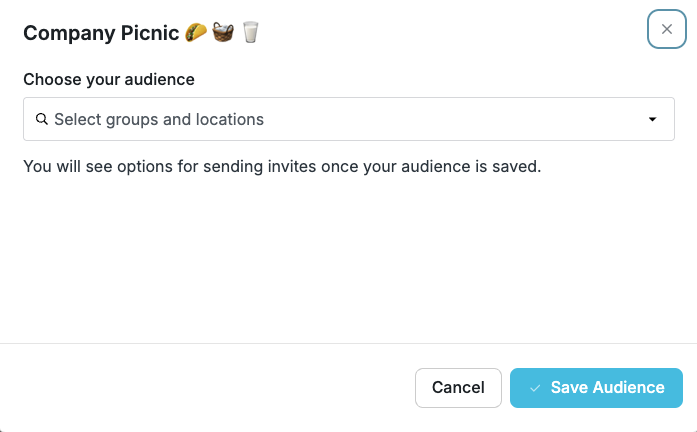Screen dimensions: 697x432
Task: Click the glass of milk emoji
Action: point(250,32)
